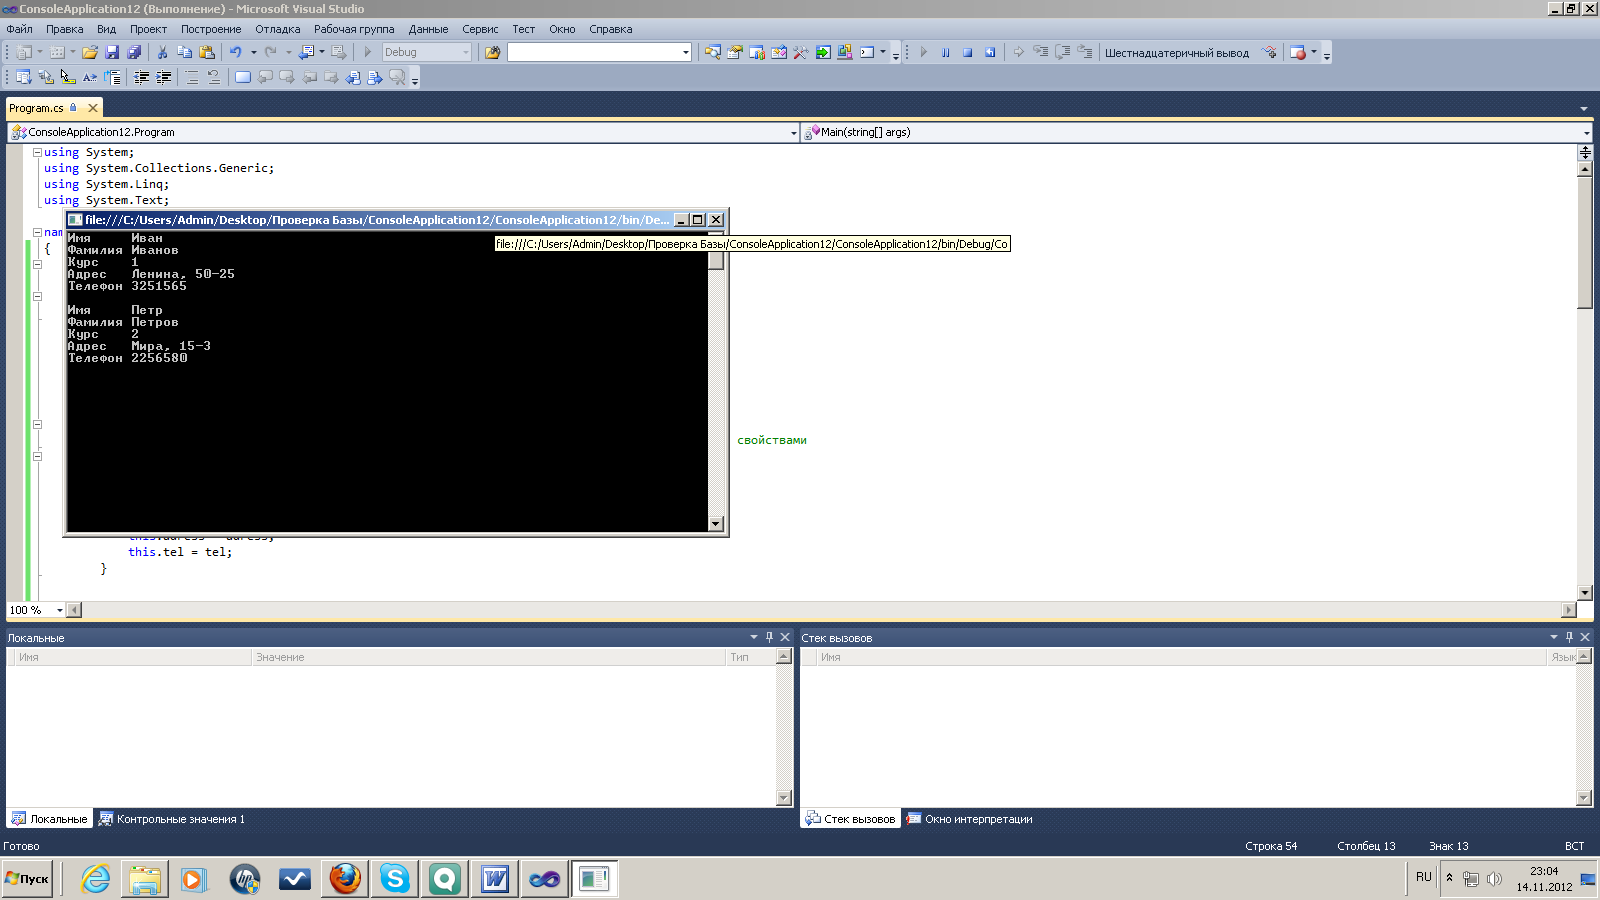This screenshot has height=900, width=1600.
Task: Click Show Next Statement arrow icon
Action: tap(1018, 53)
